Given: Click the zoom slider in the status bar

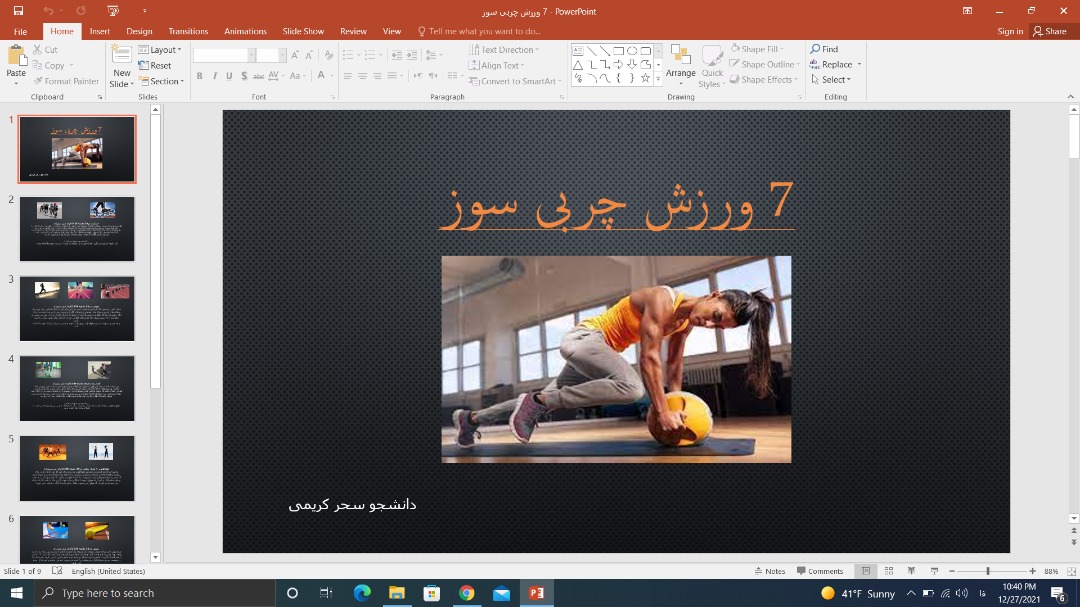Looking at the screenshot, I should coord(988,571).
